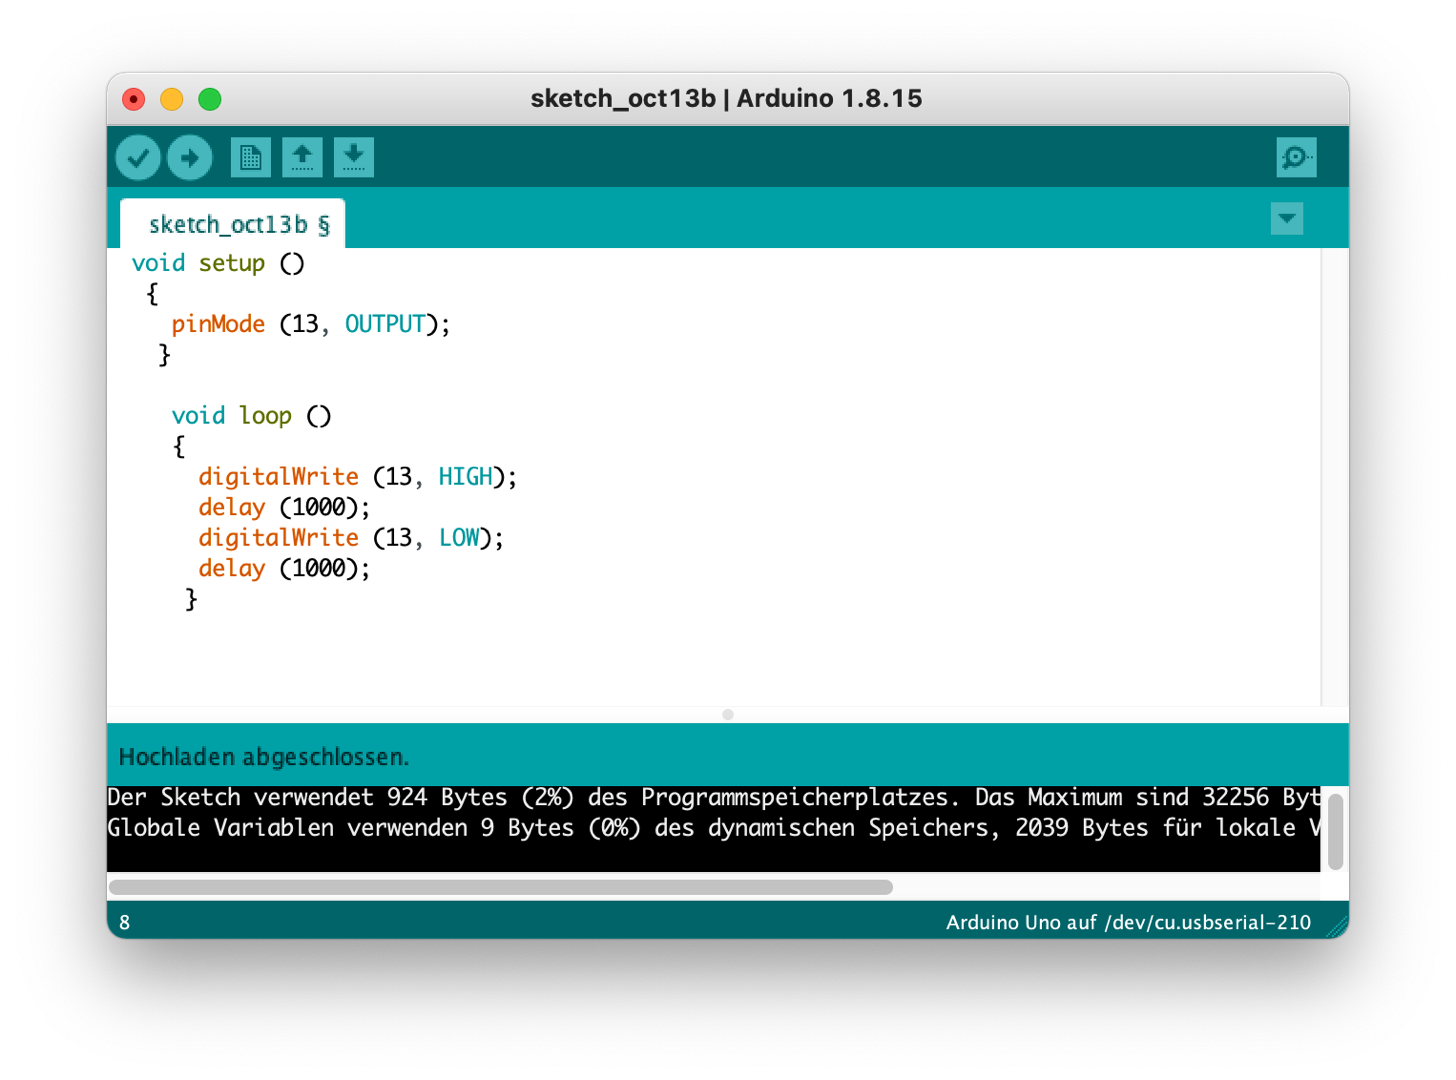Create a new sketch file
The width and height of the screenshot is (1456, 1080).
click(x=250, y=158)
